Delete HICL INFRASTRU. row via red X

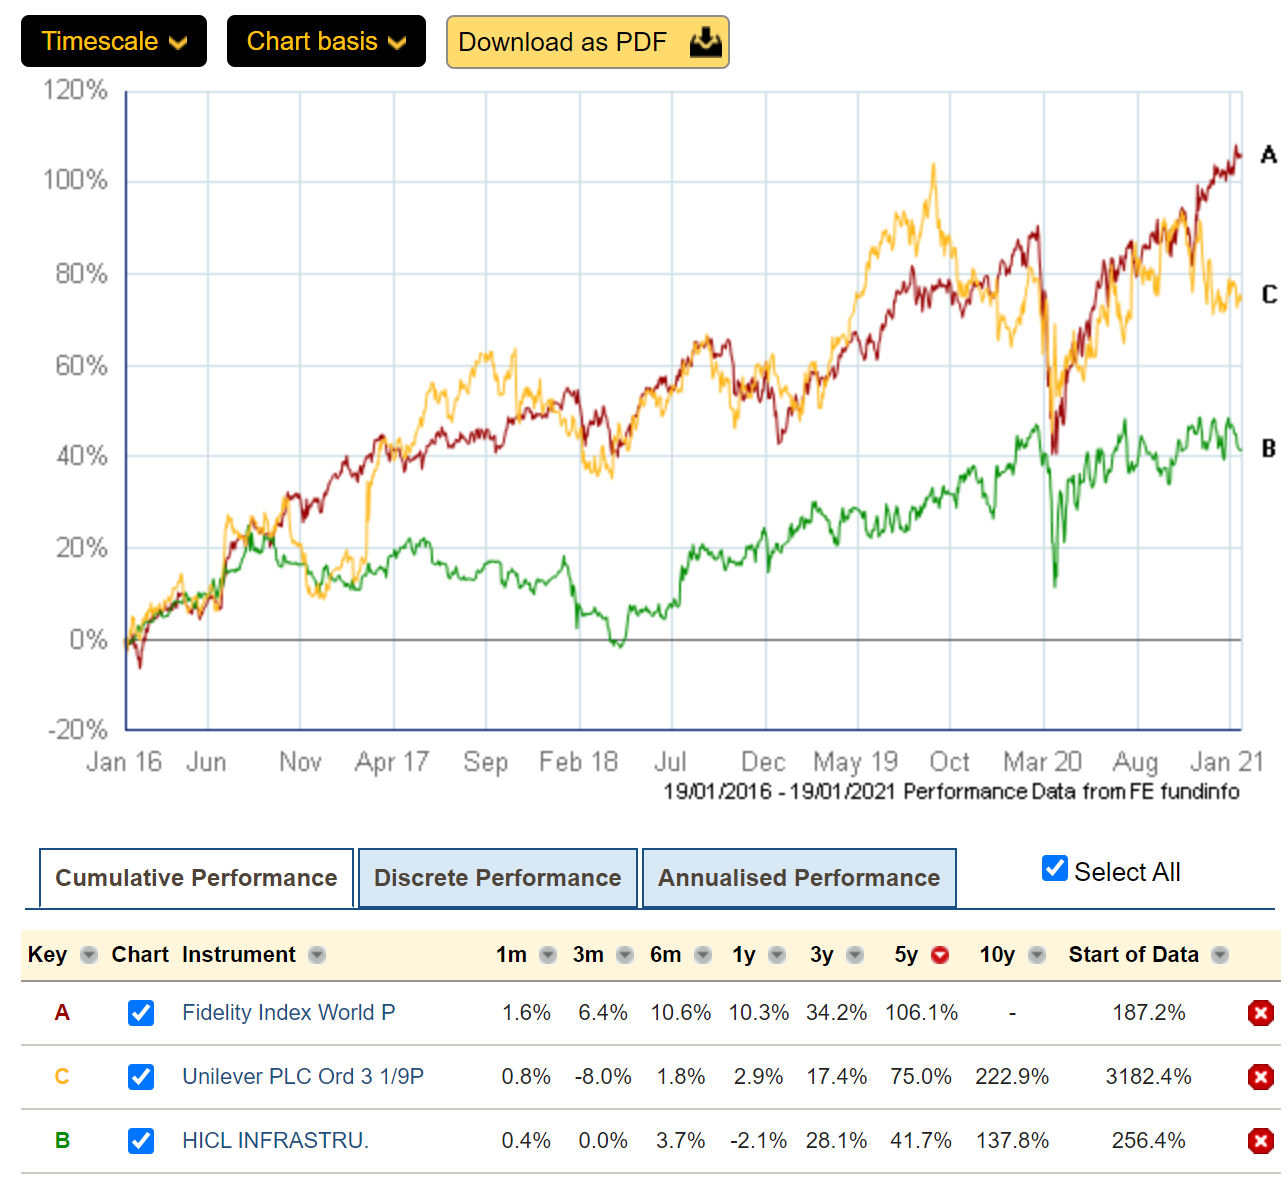(x=1260, y=1141)
